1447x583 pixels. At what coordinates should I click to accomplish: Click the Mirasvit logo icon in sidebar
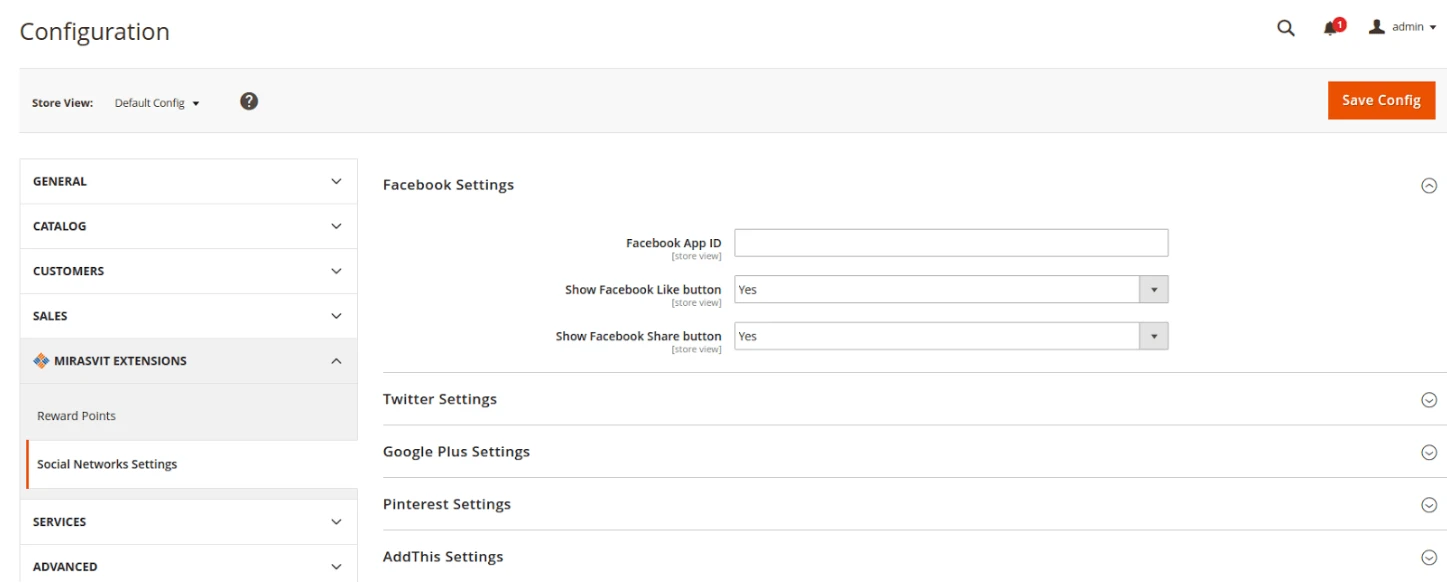(41, 361)
